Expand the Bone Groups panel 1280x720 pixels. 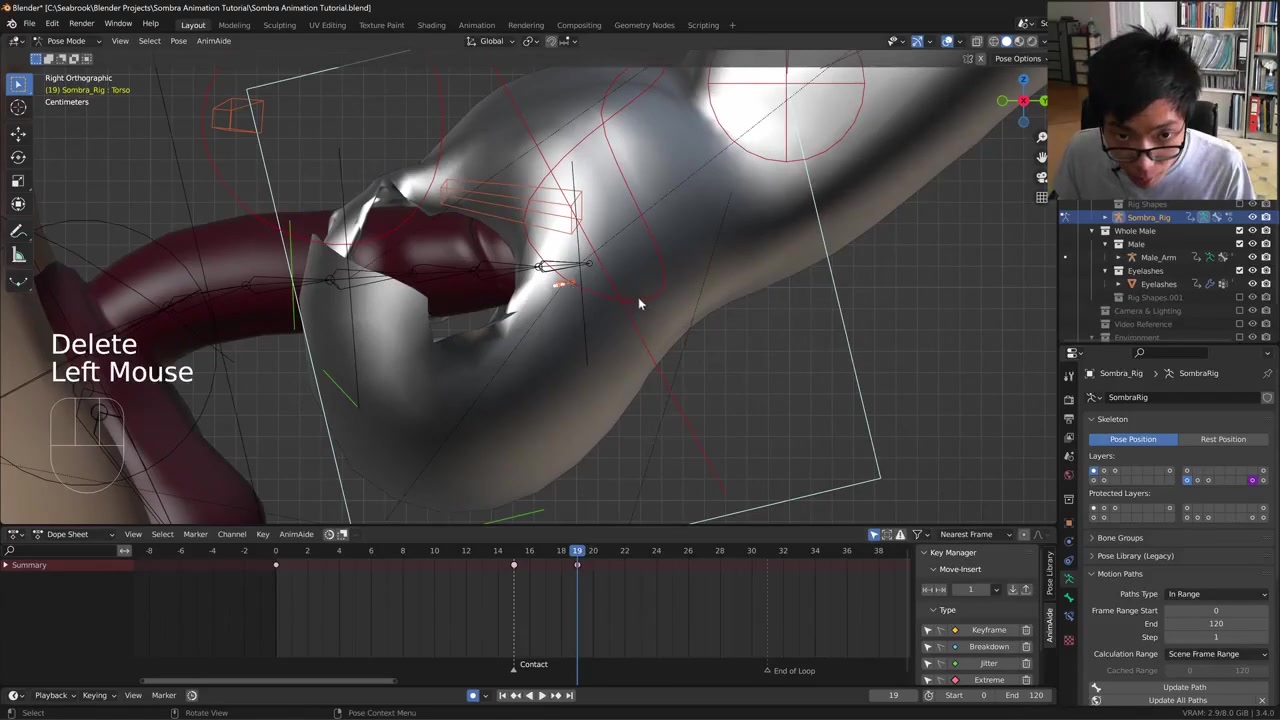coord(1119,538)
